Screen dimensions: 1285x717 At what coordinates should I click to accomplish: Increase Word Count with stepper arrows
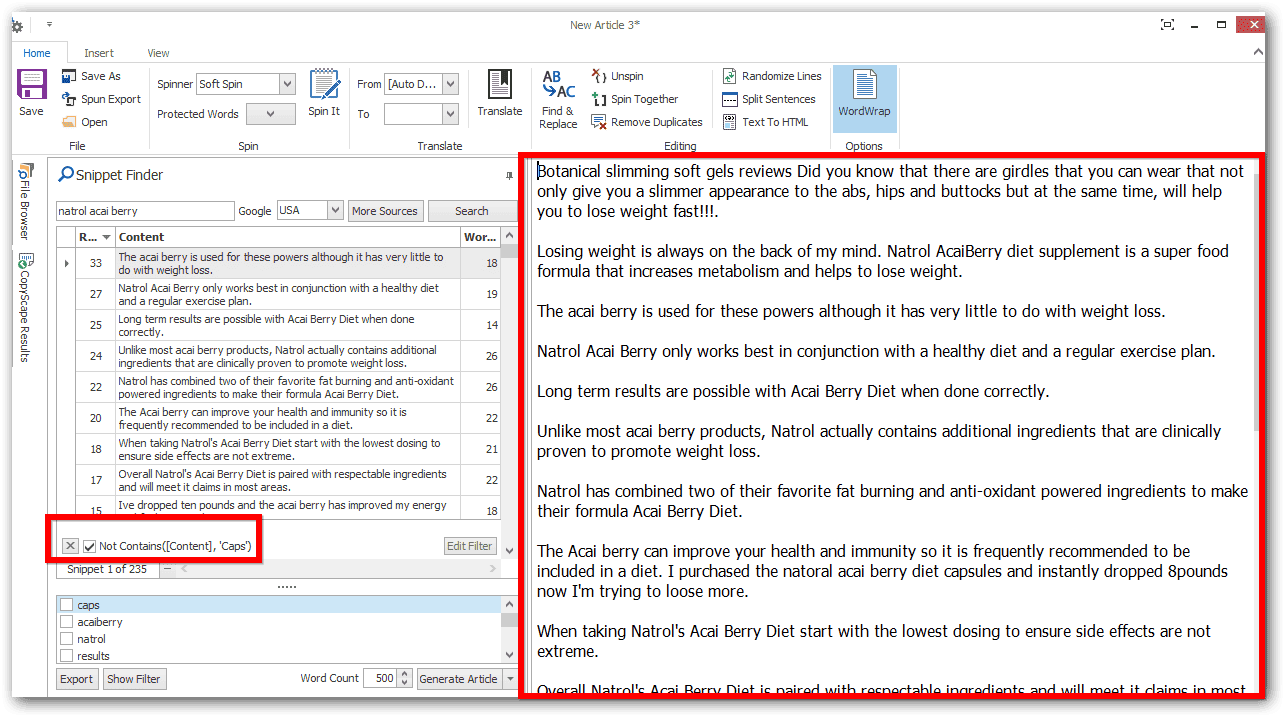[x=405, y=674]
